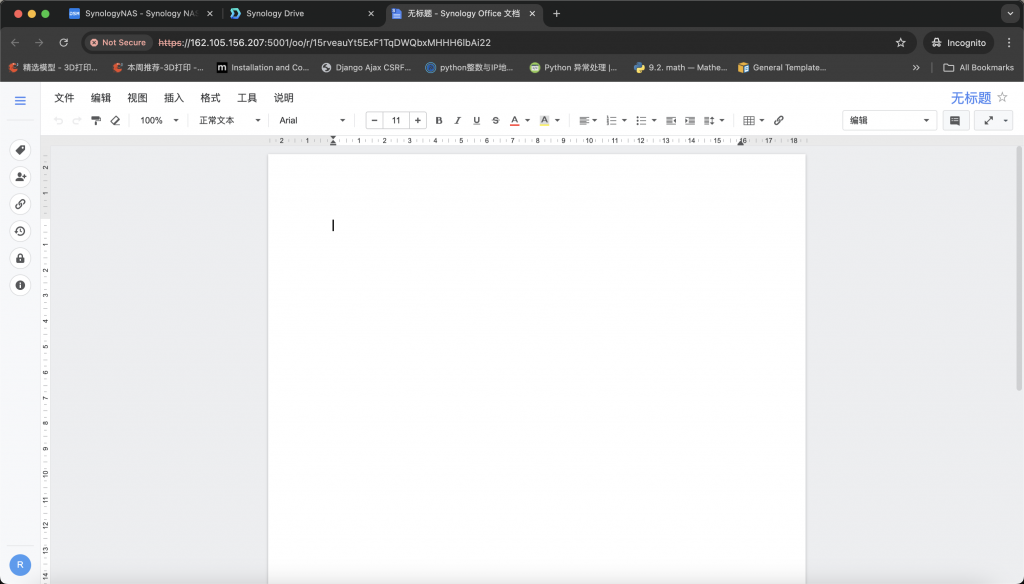
Task: Open the add collaborator person icon
Action: click(x=20, y=177)
